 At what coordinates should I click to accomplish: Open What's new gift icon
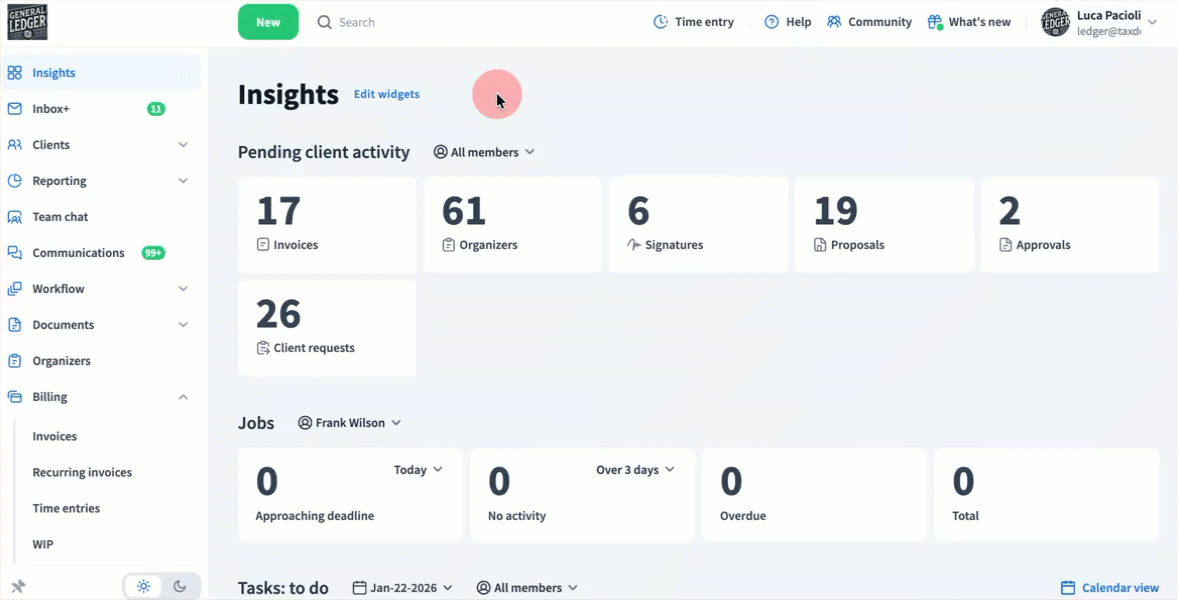[x=935, y=22]
